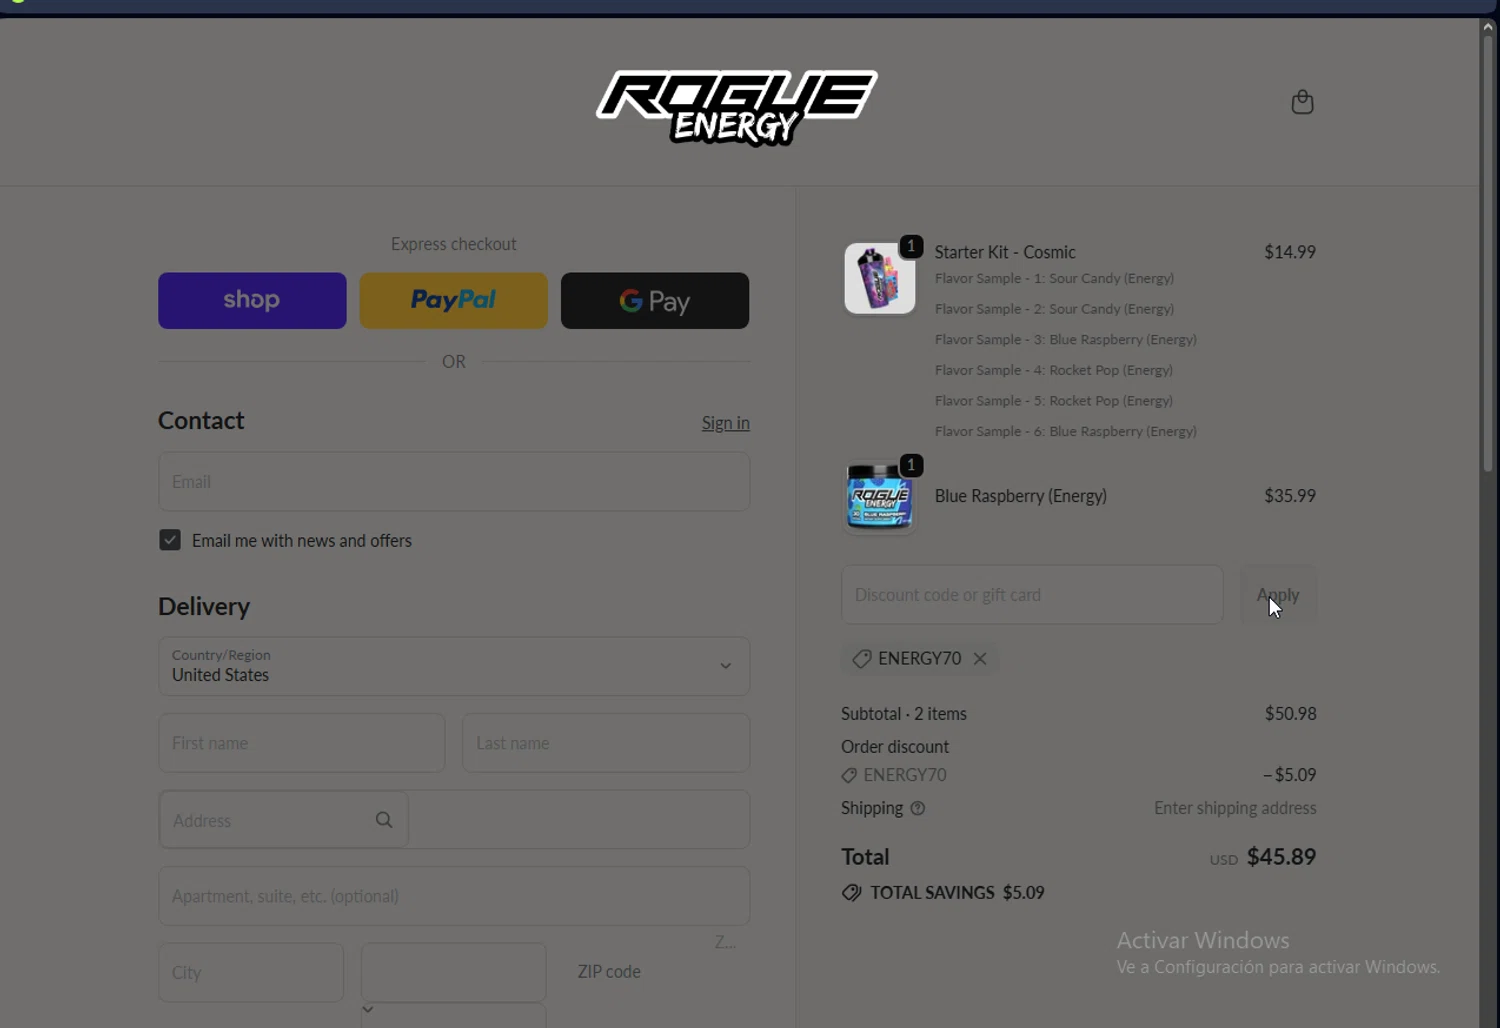Uncheck Email me with news and offers

[x=170, y=540]
